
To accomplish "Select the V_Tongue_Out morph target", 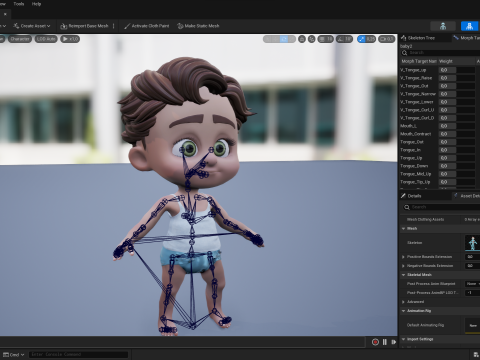I will click(x=414, y=86).
